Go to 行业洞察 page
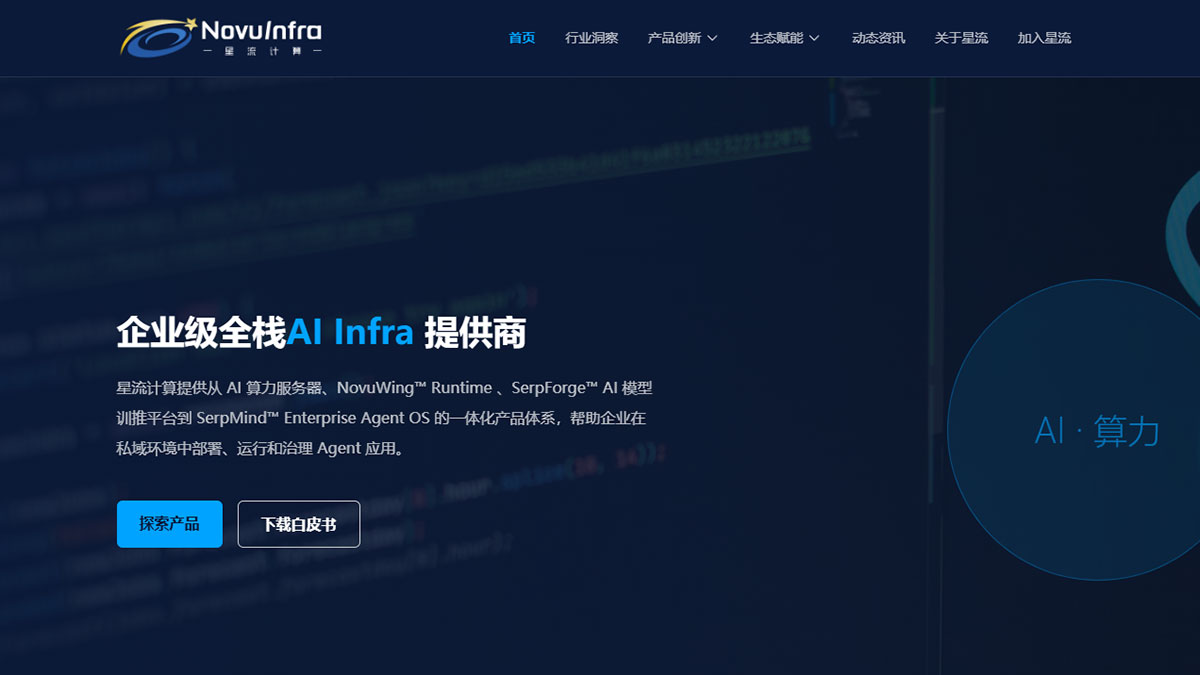The height and width of the screenshot is (675, 1200). pos(592,38)
